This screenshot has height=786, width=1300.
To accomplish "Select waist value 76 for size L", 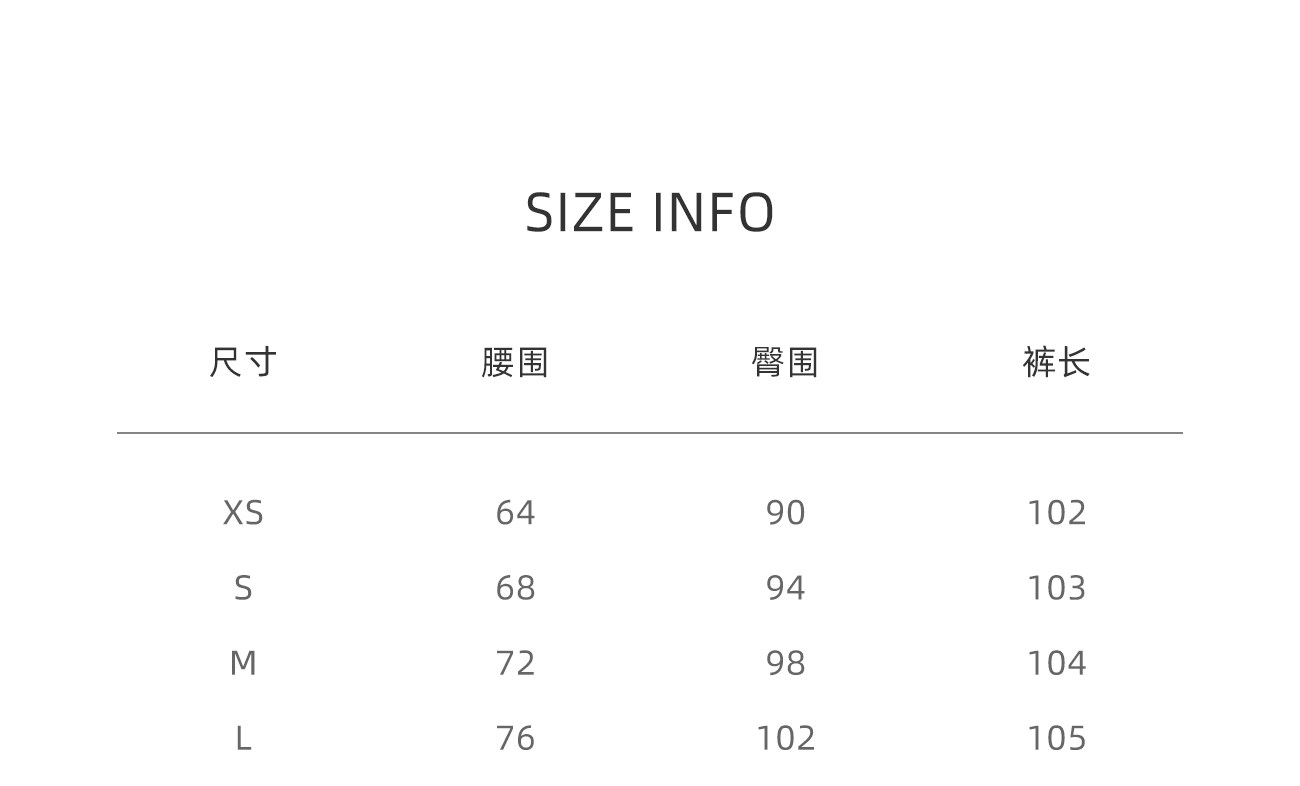I will point(515,739).
